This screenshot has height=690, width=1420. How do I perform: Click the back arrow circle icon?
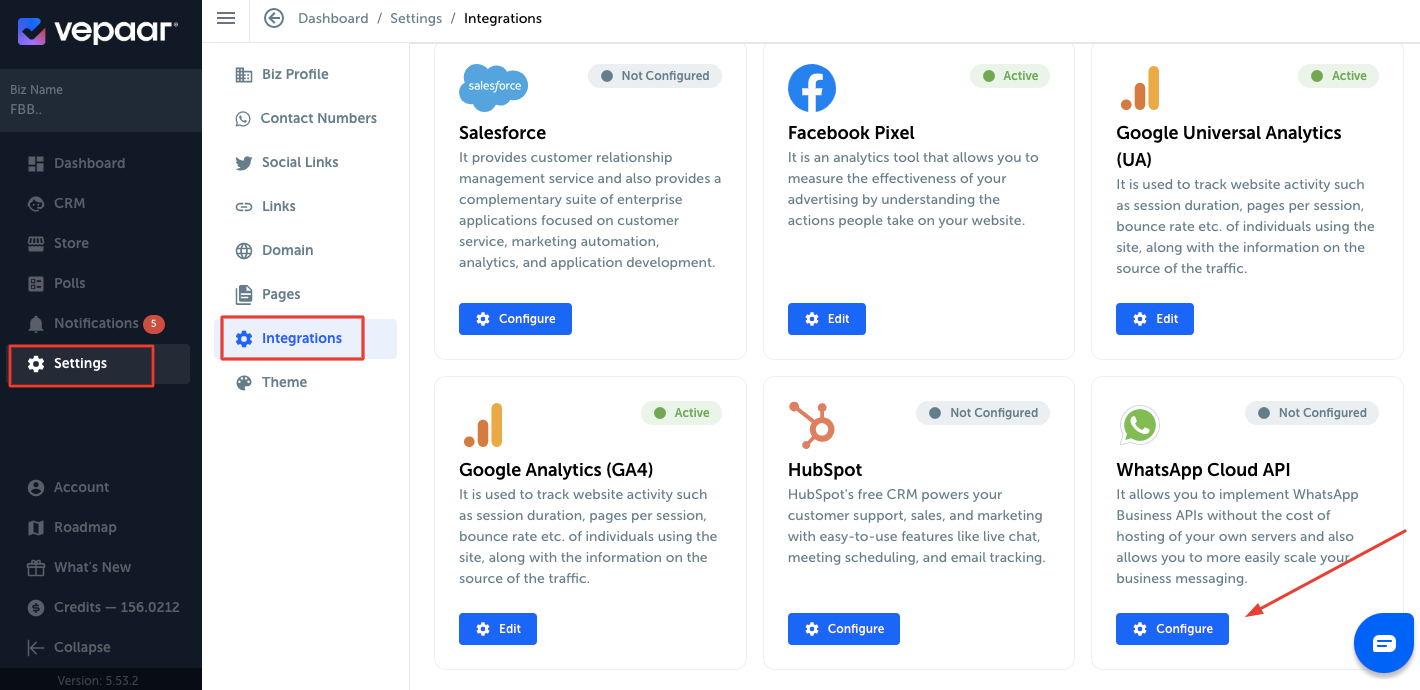pos(273,18)
